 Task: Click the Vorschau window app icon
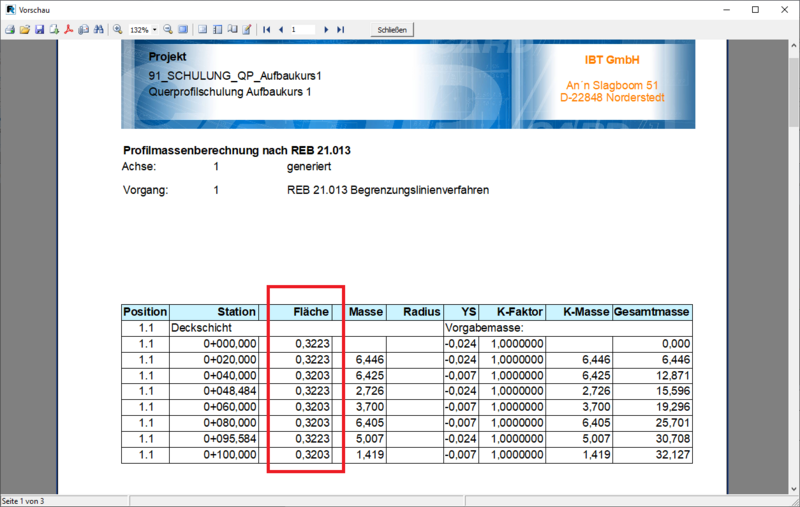click(x=10, y=10)
